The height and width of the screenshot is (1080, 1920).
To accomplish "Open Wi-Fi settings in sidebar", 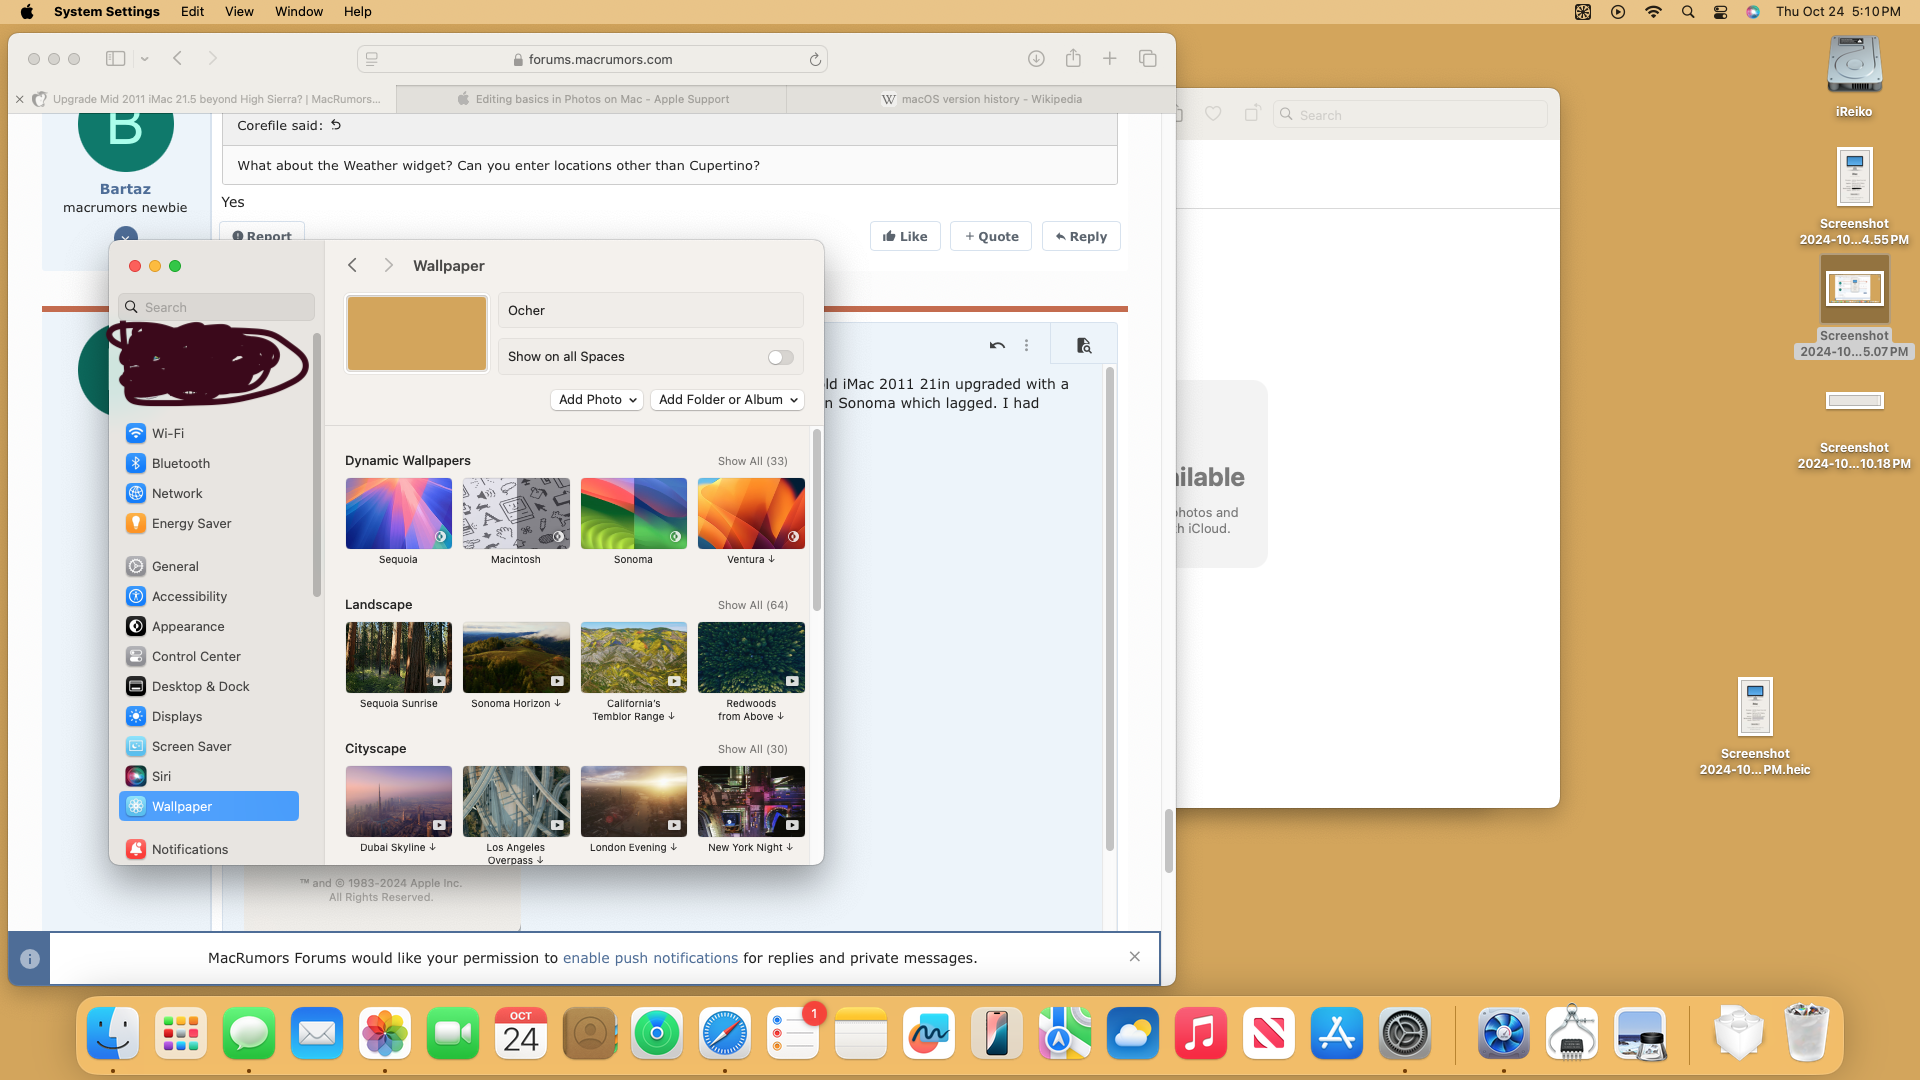I will 167,433.
